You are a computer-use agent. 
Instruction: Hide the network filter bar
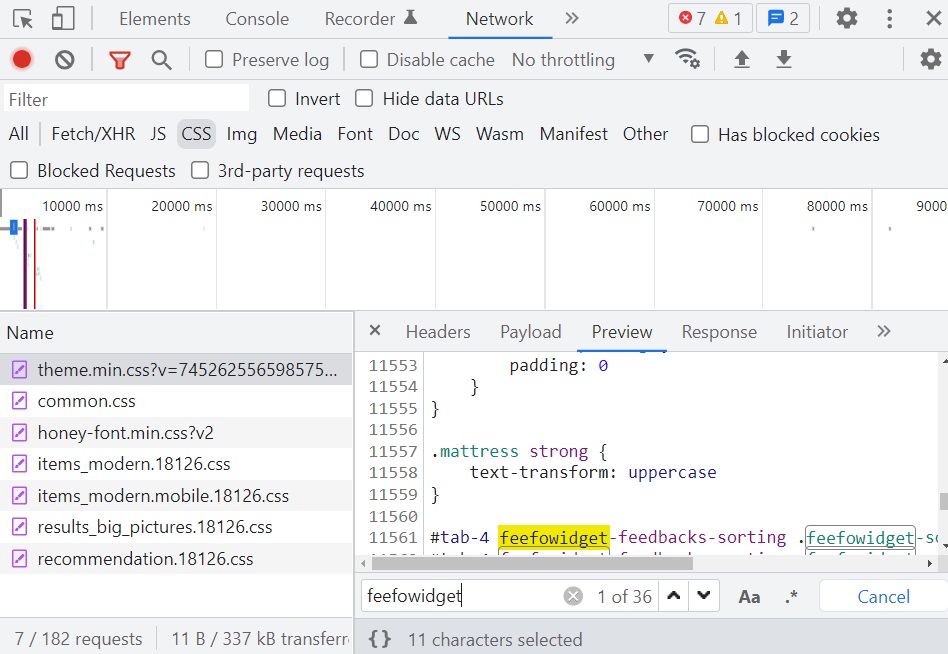tap(120, 60)
